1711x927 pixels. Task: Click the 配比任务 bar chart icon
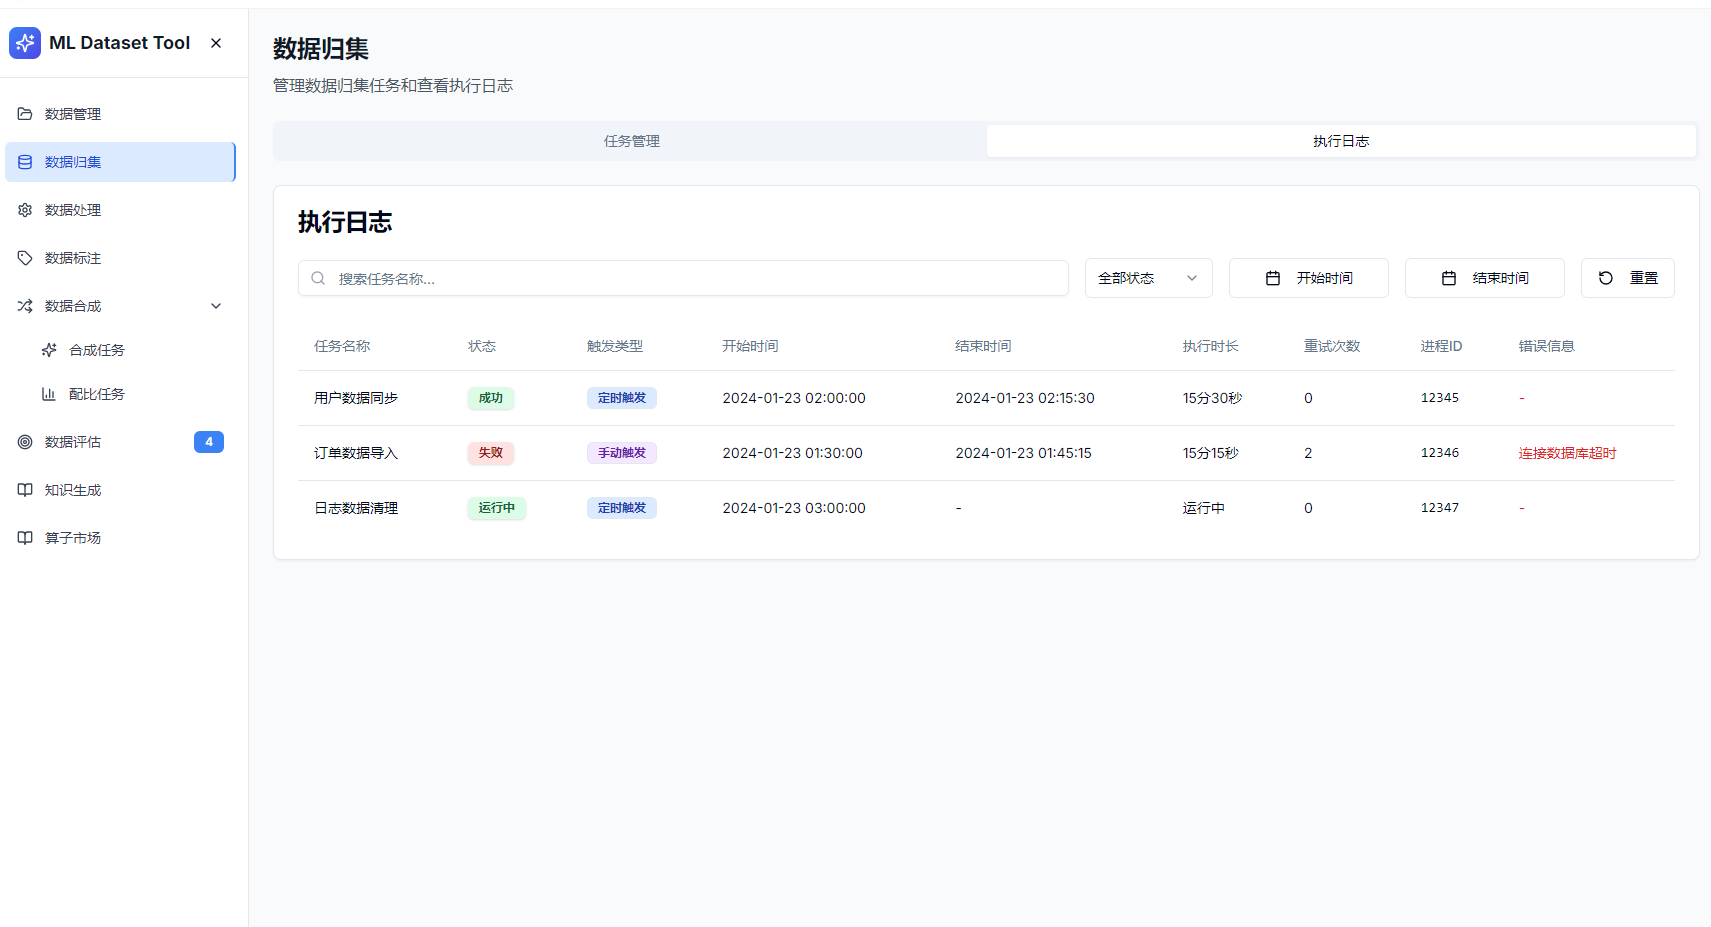(x=49, y=394)
